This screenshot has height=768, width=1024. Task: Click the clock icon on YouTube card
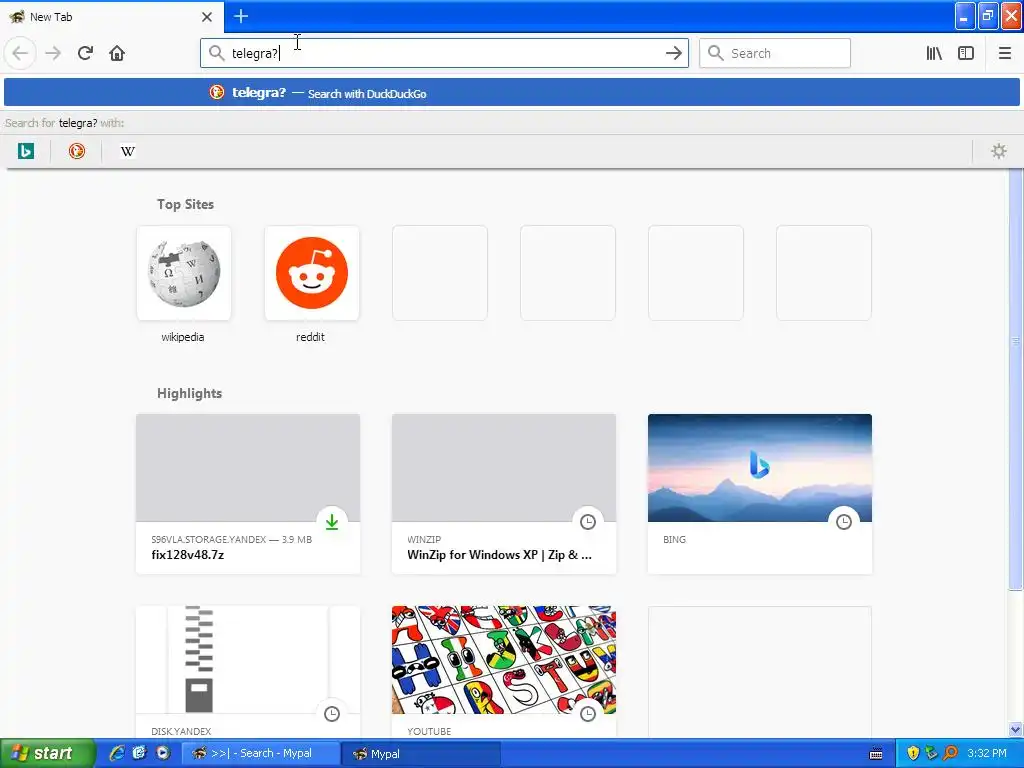[588, 714]
